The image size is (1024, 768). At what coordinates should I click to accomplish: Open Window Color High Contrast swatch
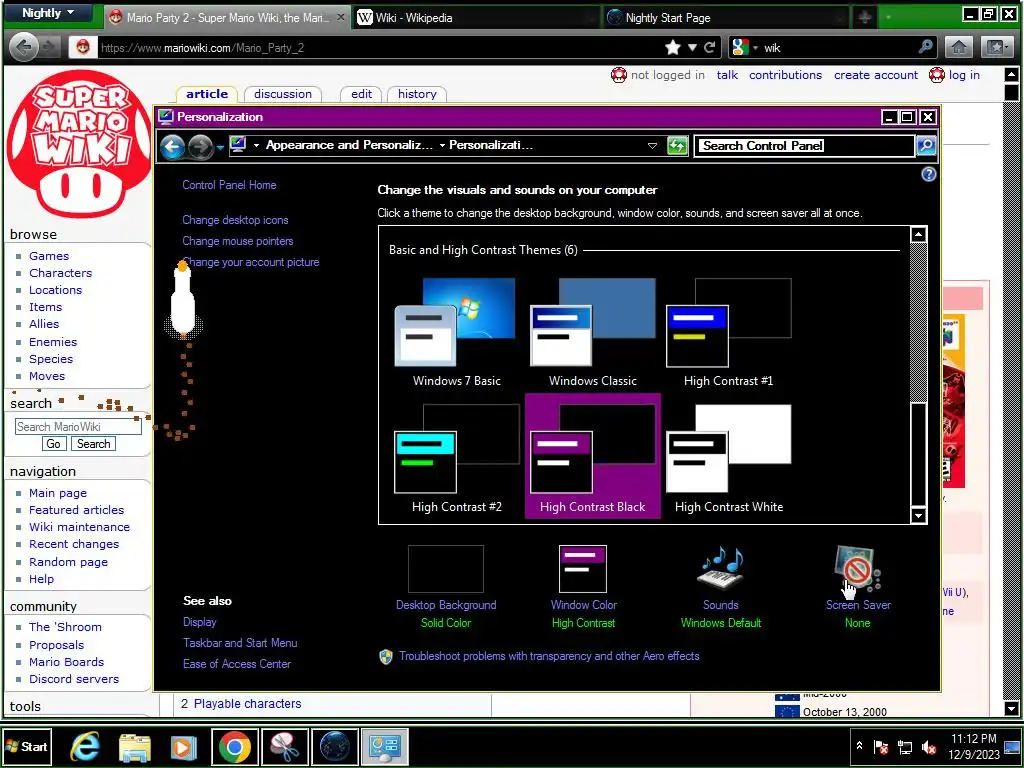583,569
